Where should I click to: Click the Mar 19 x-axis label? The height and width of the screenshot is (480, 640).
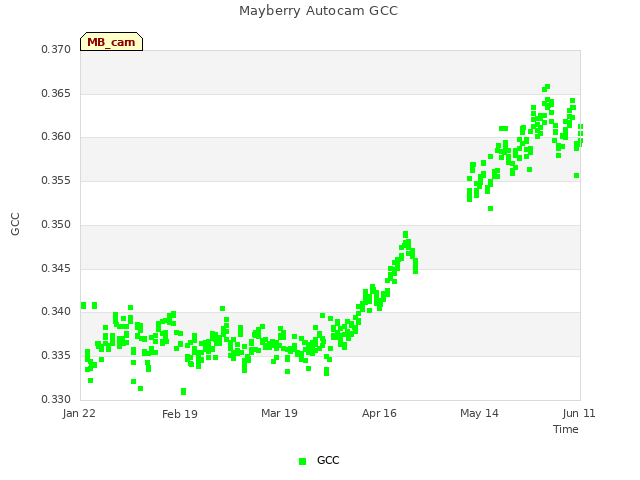[x=279, y=413]
